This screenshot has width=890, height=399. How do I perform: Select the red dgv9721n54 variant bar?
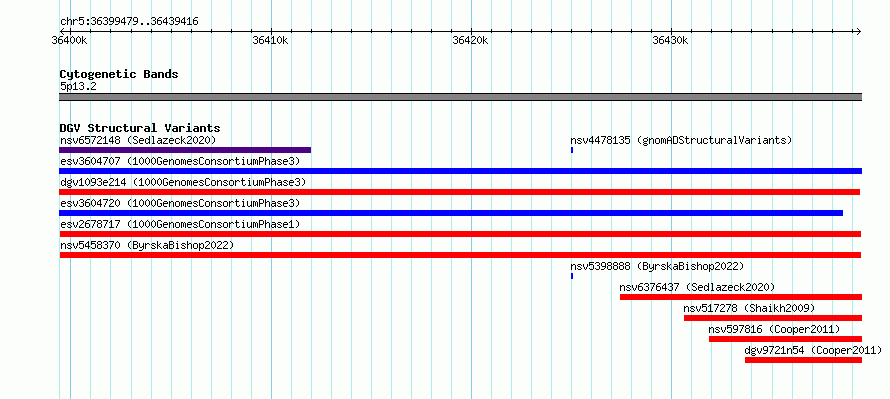pos(804,360)
